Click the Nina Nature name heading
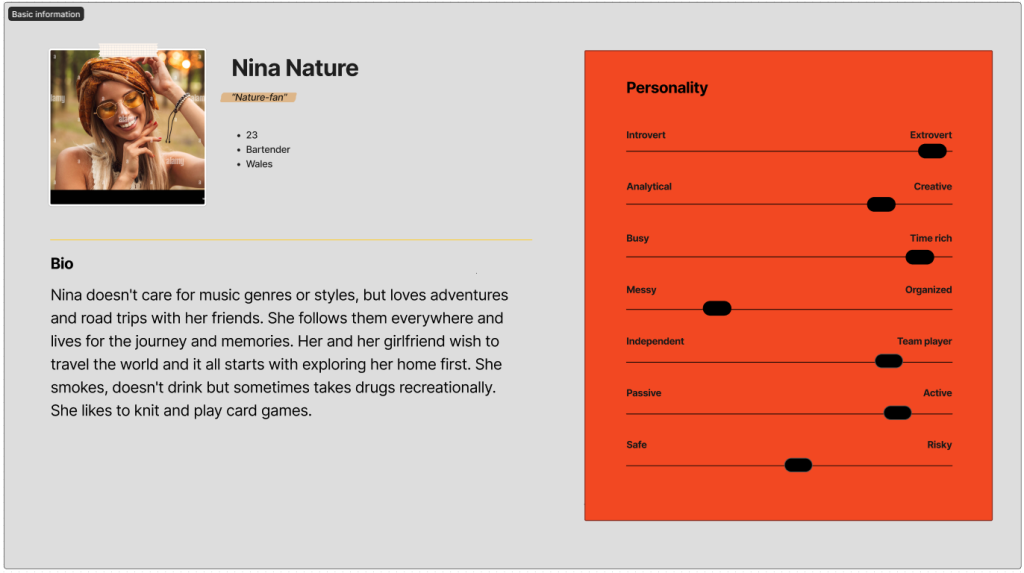Image resolution: width=1024 pixels, height=573 pixels. click(295, 68)
